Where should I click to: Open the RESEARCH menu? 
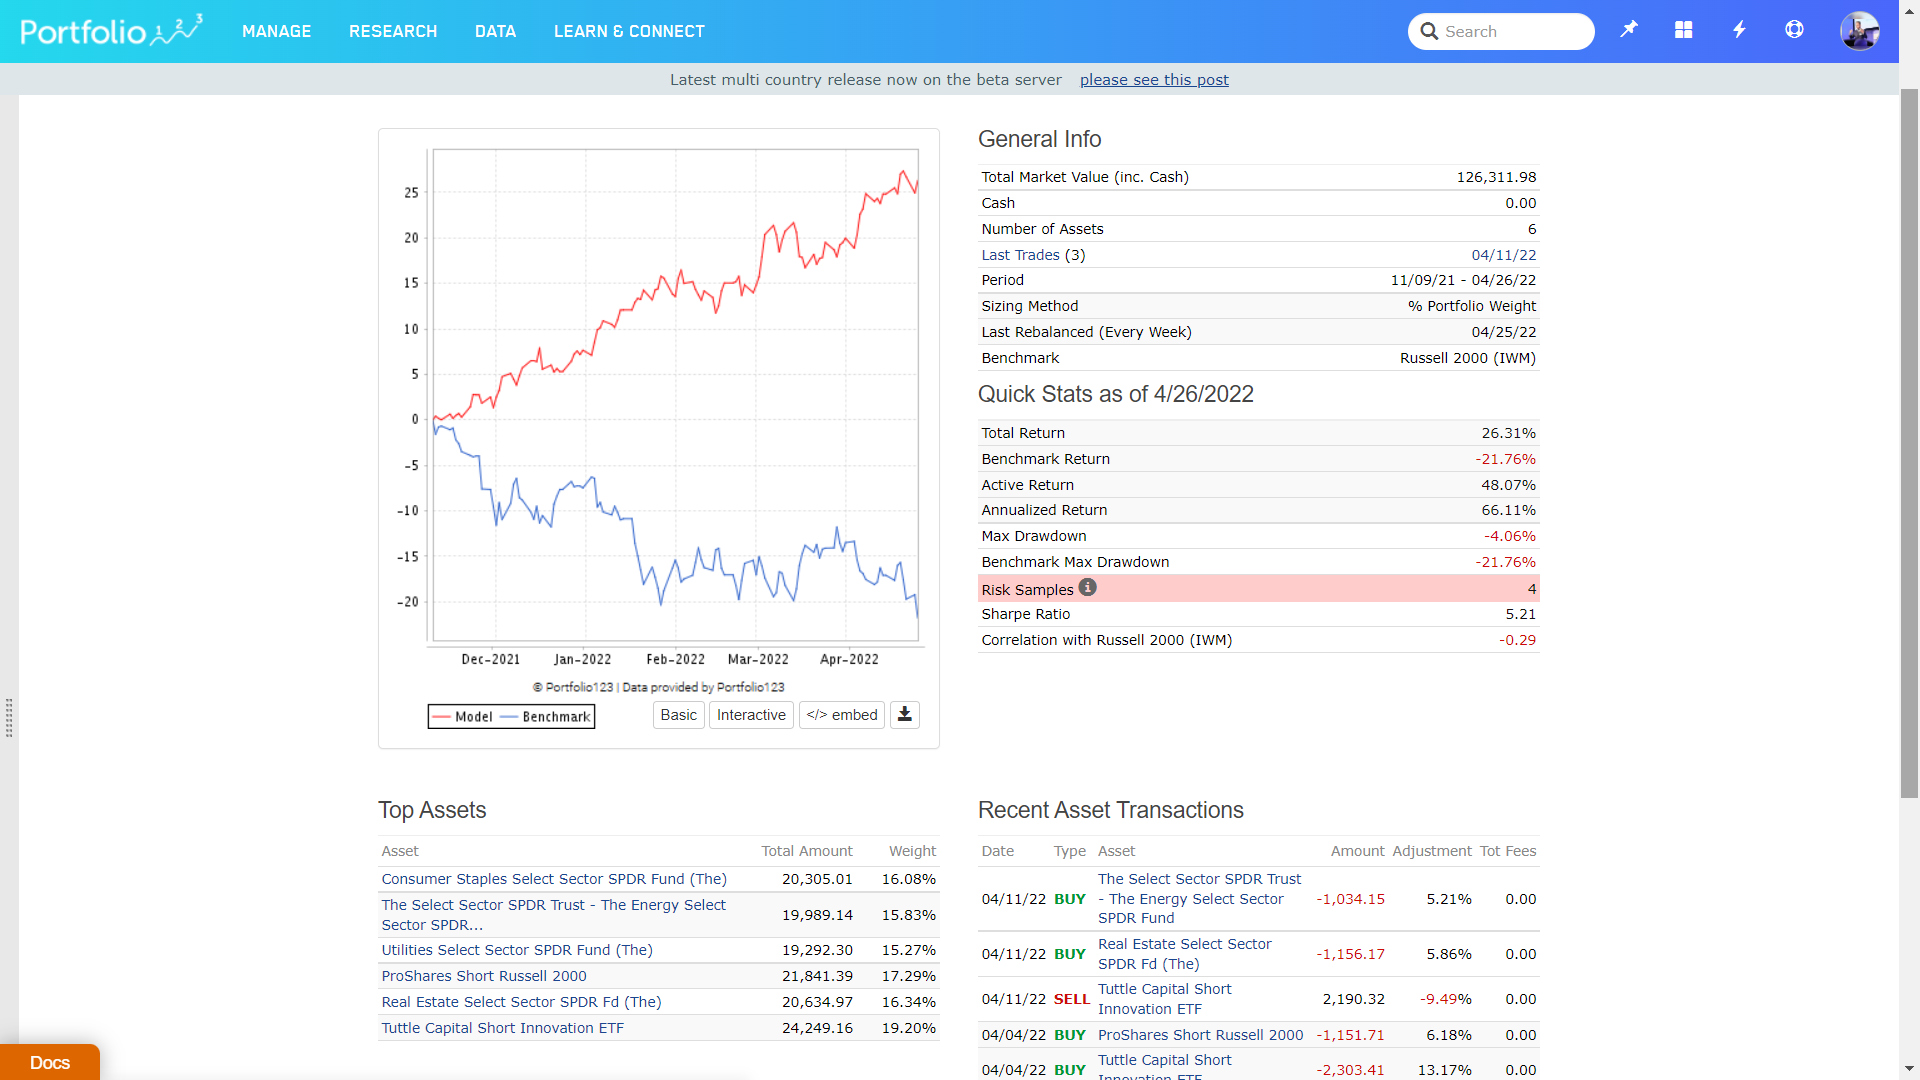[x=393, y=31]
